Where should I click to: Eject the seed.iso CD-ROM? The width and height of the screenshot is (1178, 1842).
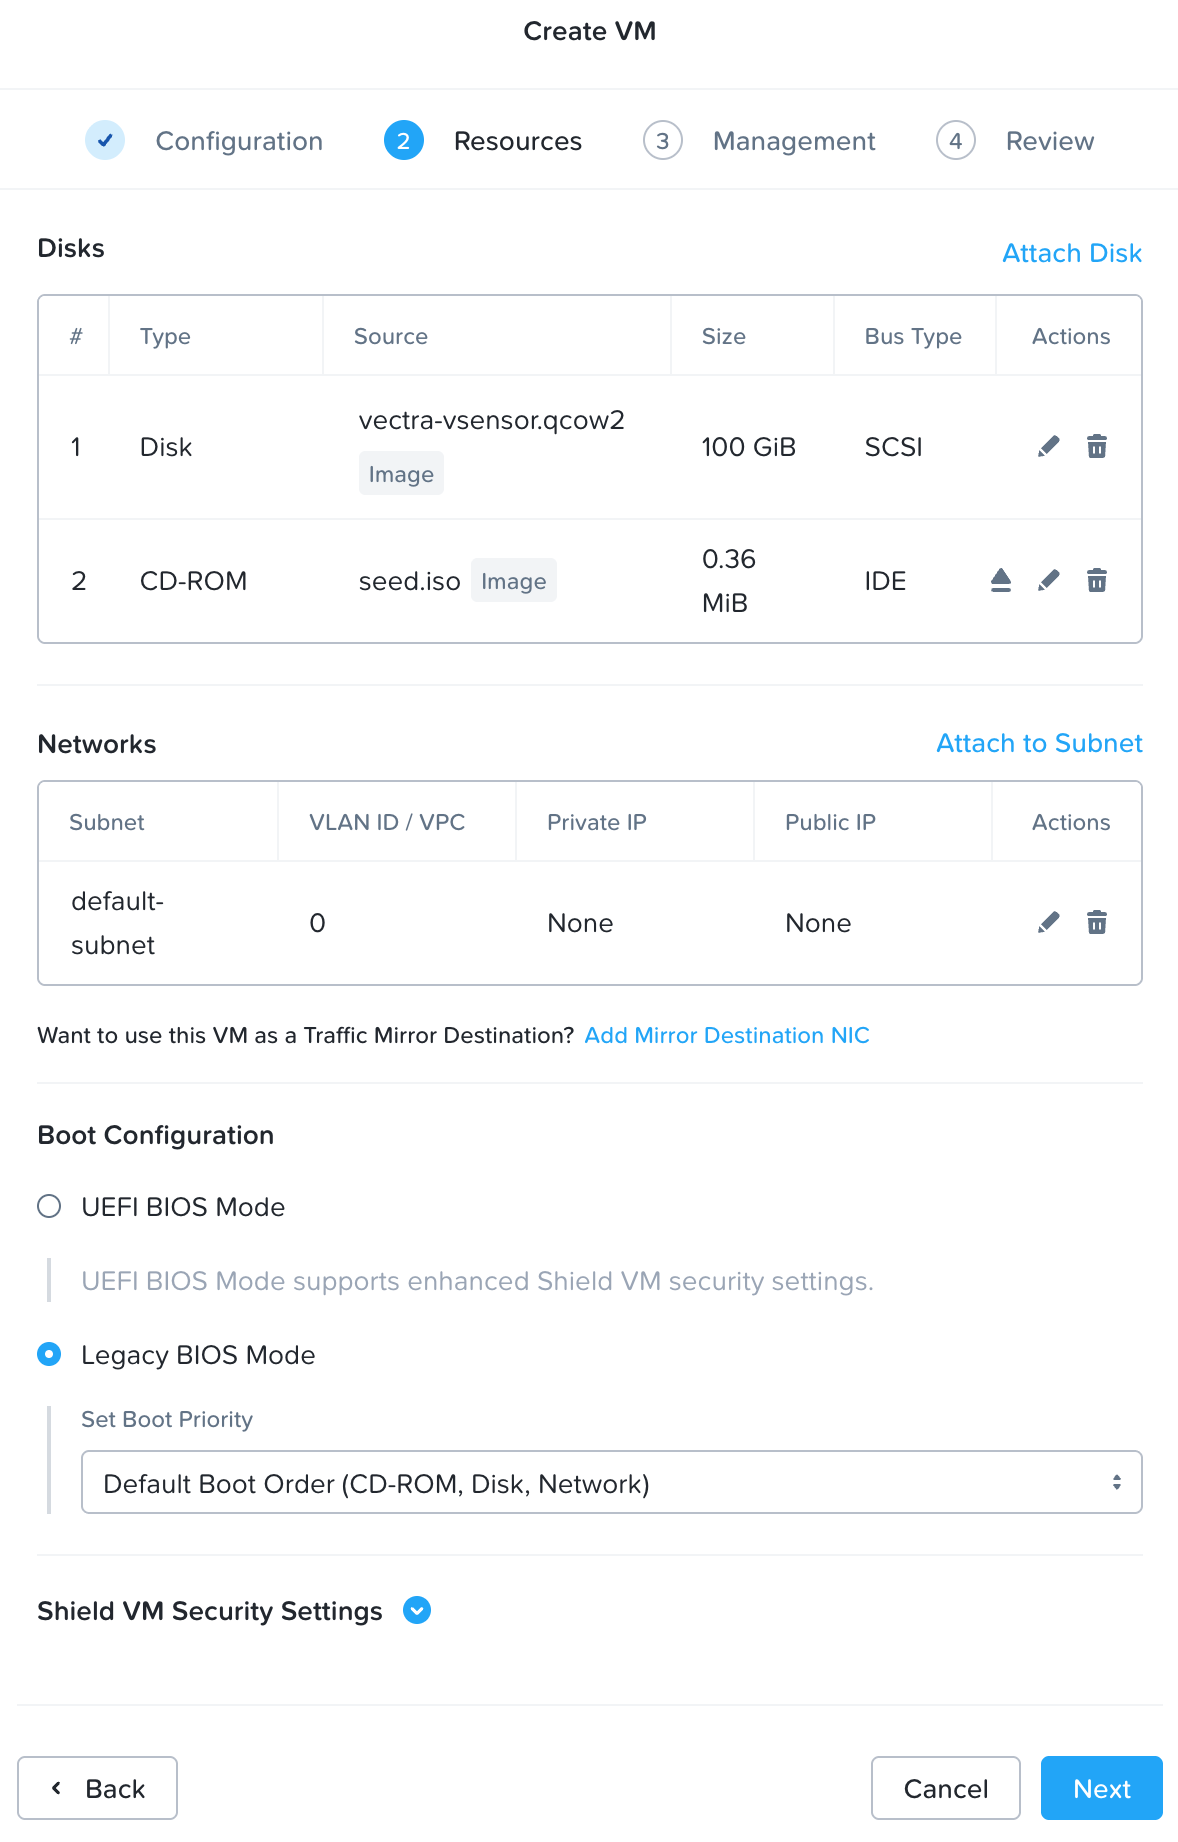(x=1001, y=580)
